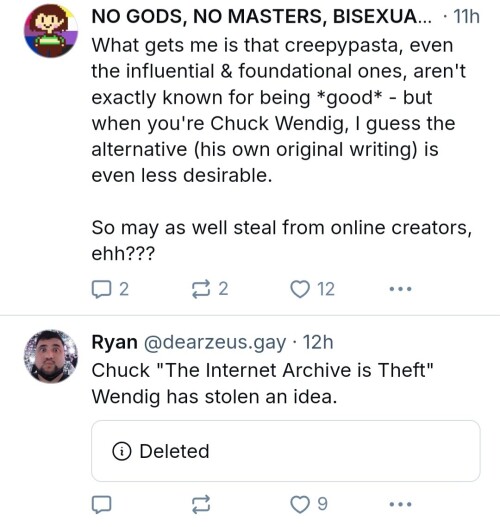Open the pixel-art character profile avatar
This screenshot has width=500, height=527.
[x=51, y=31]
